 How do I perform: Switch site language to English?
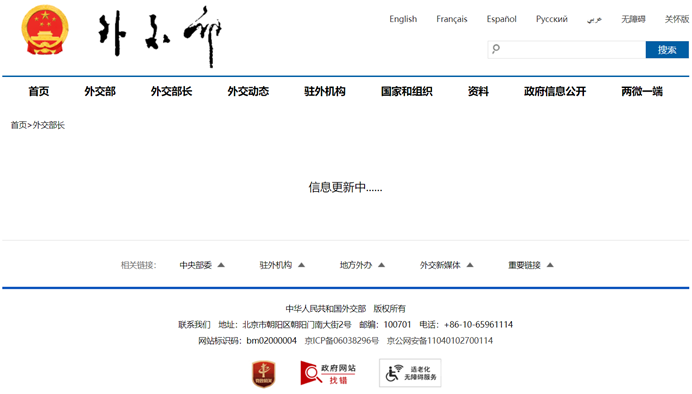pyautogui.click(x=403, y=19)
